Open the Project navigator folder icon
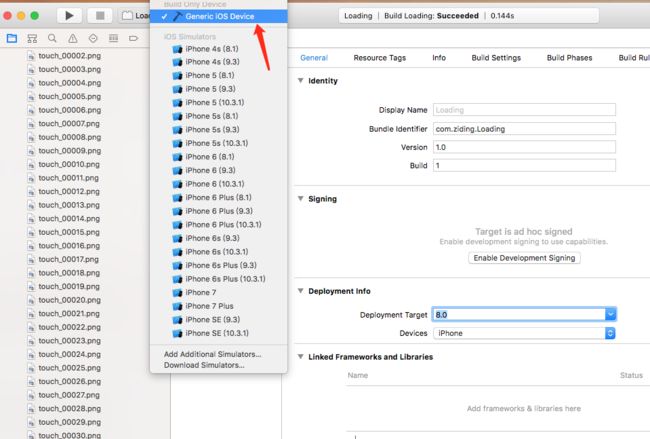The image size is (650, 439). 12,39
